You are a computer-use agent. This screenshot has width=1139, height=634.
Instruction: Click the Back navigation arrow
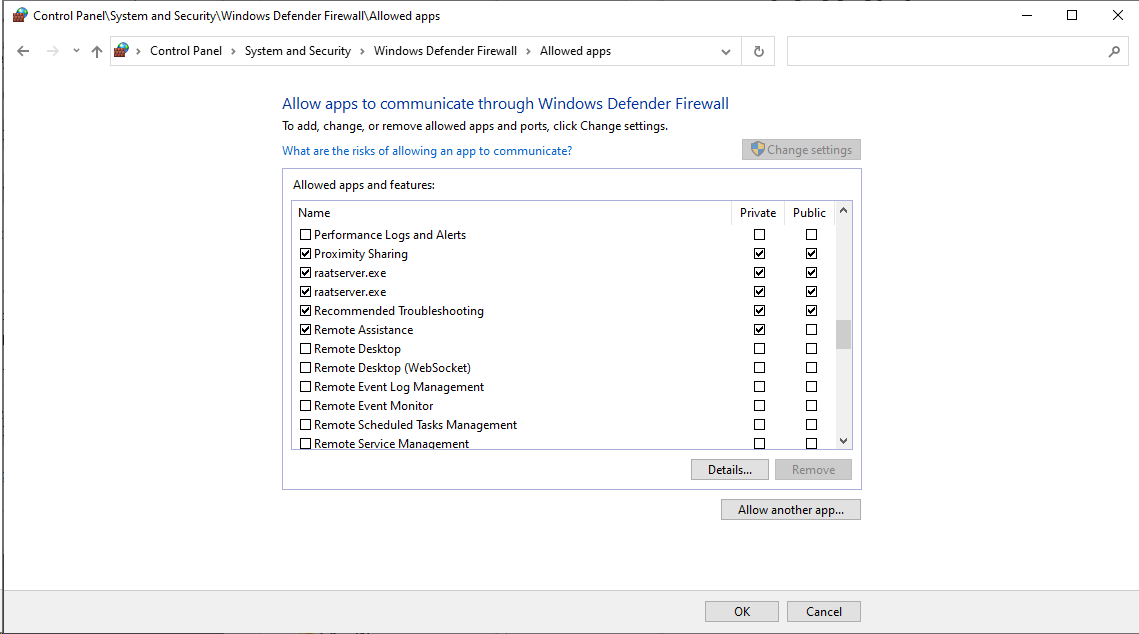[24, 51]
